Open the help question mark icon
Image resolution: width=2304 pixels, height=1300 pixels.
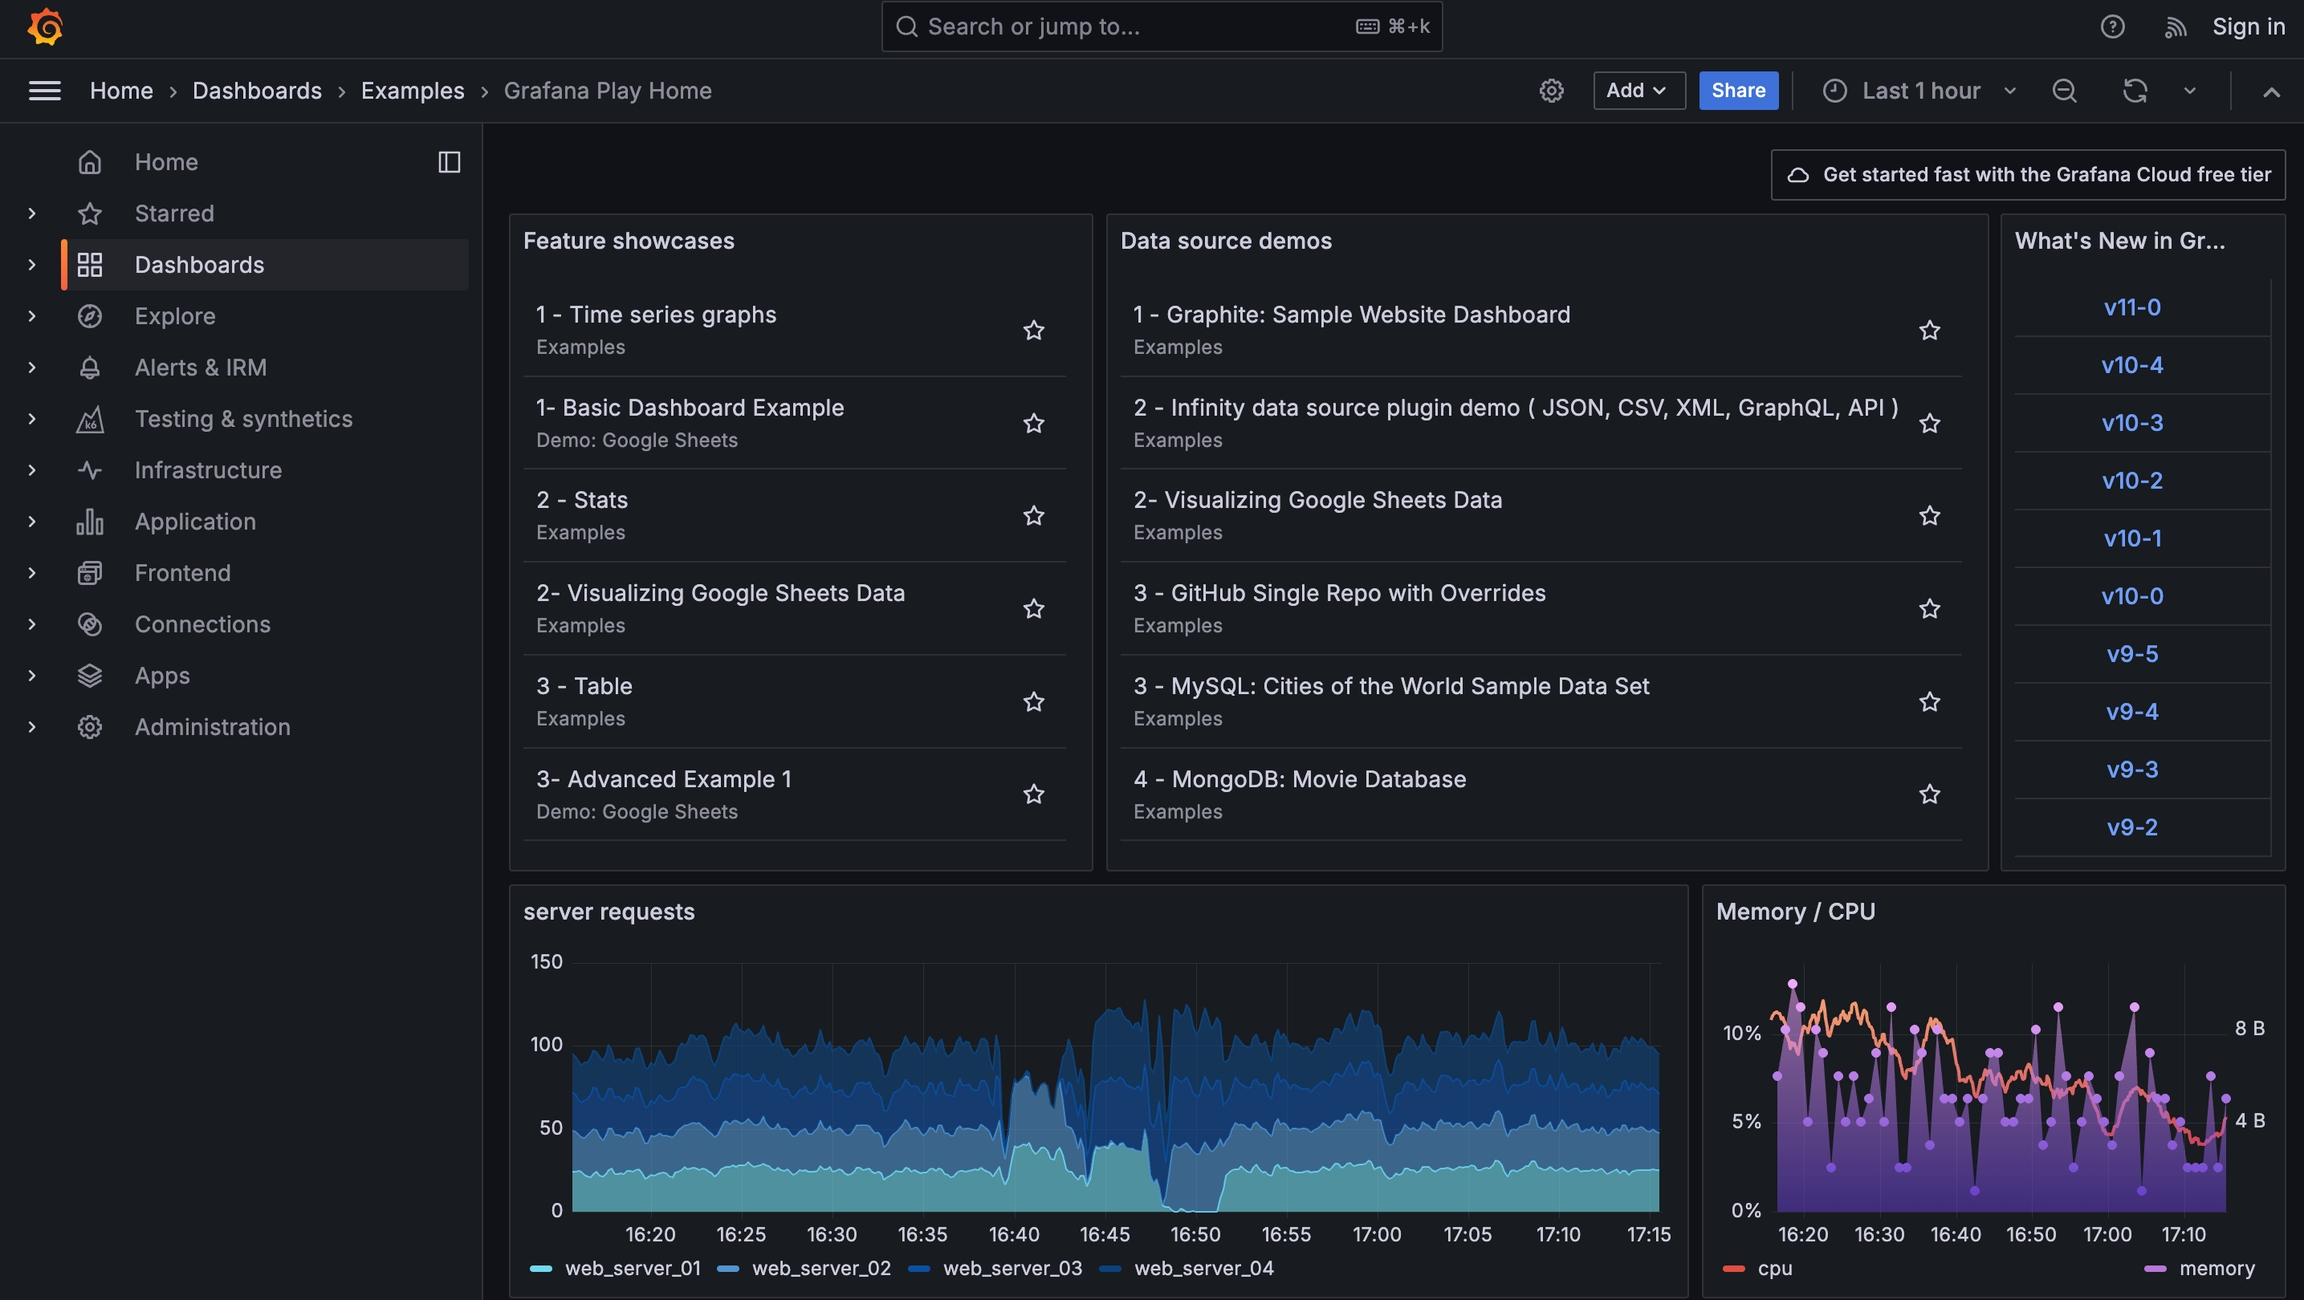click(2112, 27)
